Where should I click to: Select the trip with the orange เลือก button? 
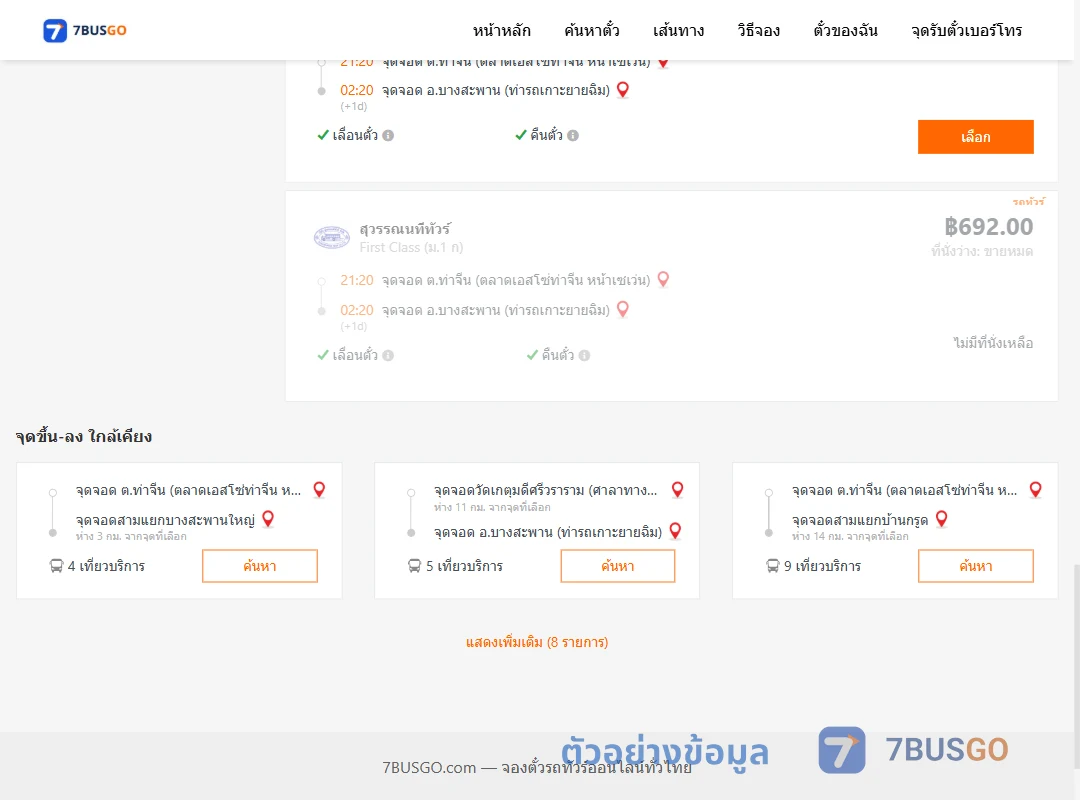975,137
